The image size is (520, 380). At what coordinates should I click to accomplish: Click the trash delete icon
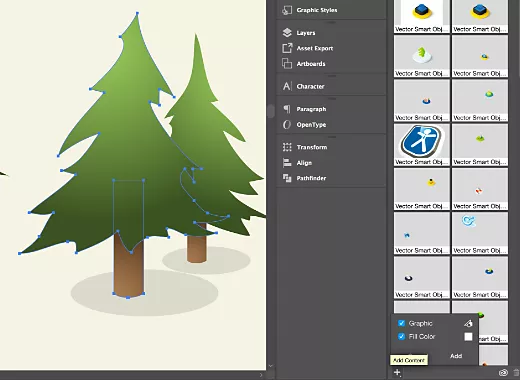[x=516, y=373]
